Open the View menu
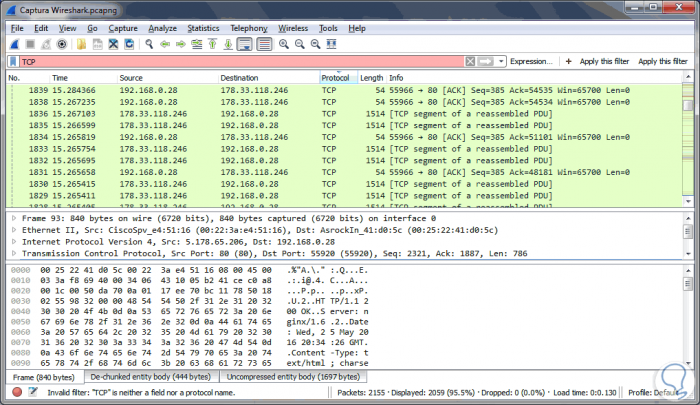700x405 pixels. (67, 28)
